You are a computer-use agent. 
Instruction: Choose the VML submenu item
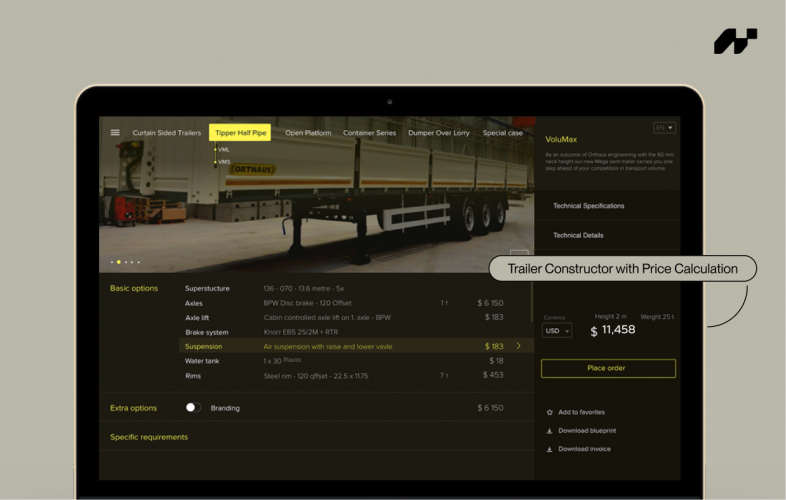(x=224, y=149)
